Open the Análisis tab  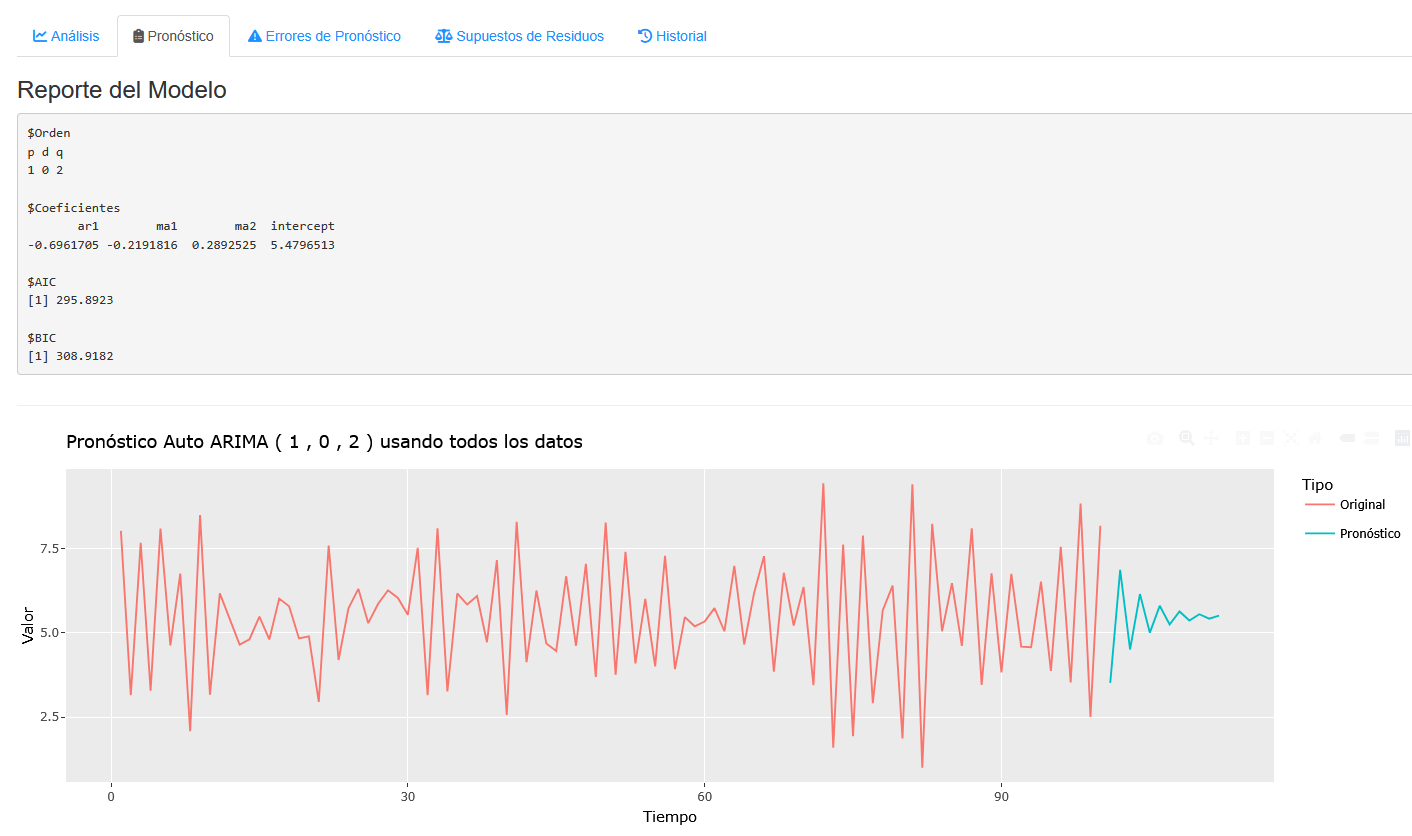click(66, 36)
